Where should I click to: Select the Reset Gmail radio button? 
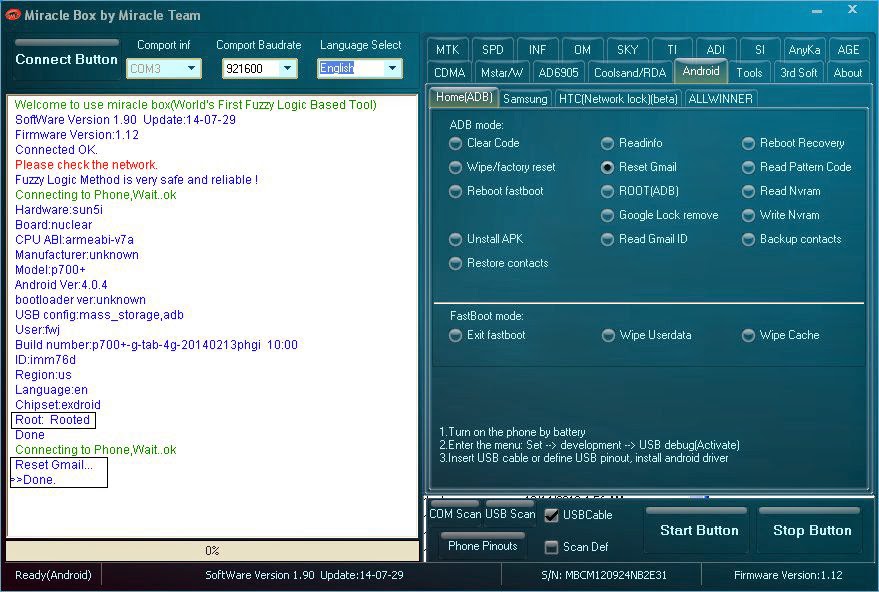(x=607, y=168)
